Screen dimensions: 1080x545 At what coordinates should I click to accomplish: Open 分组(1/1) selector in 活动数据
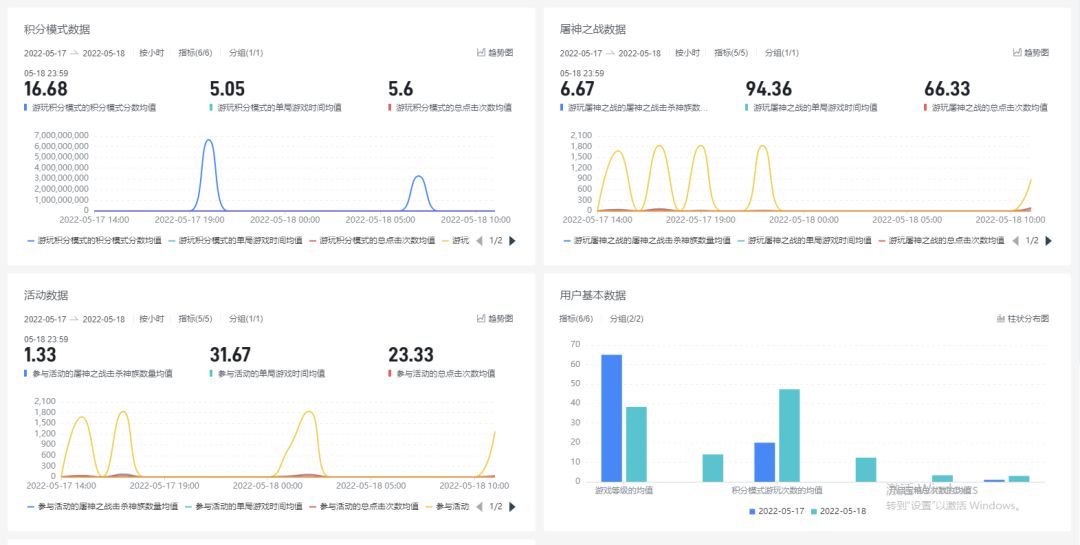tap(246, 319)
